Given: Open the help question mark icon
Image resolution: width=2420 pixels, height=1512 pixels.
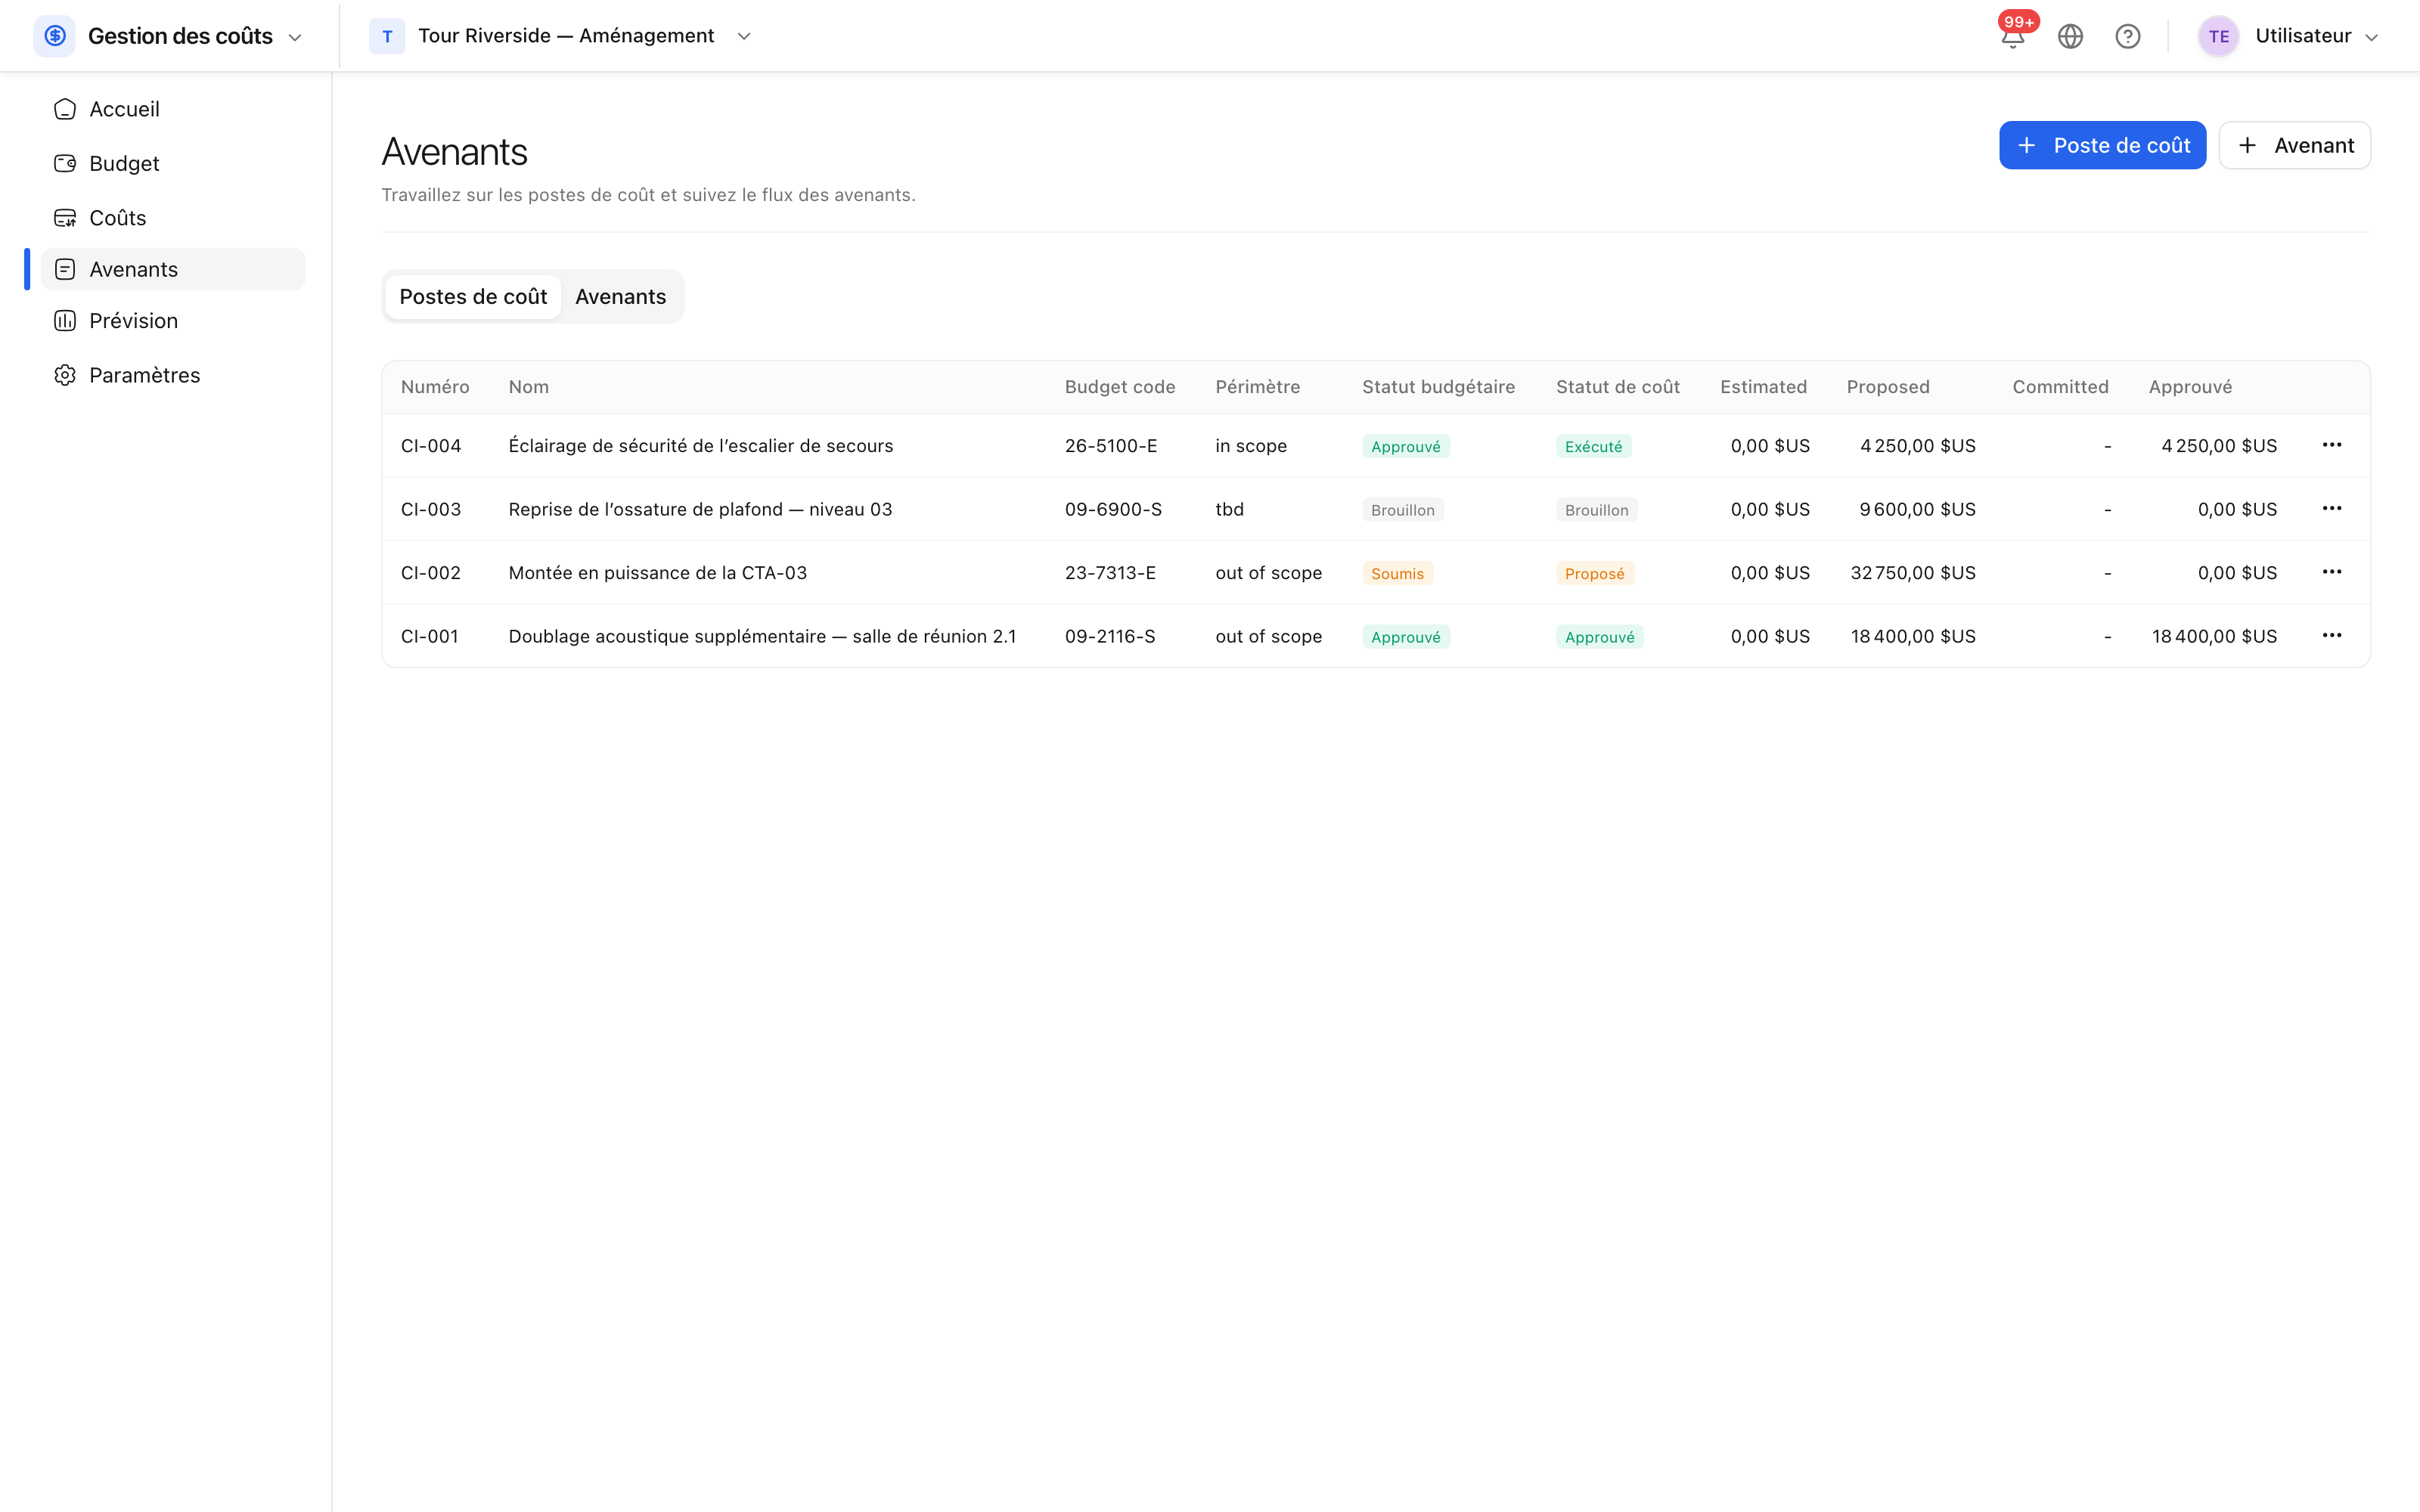Looking at the screenshot, I should [2127, 36].
